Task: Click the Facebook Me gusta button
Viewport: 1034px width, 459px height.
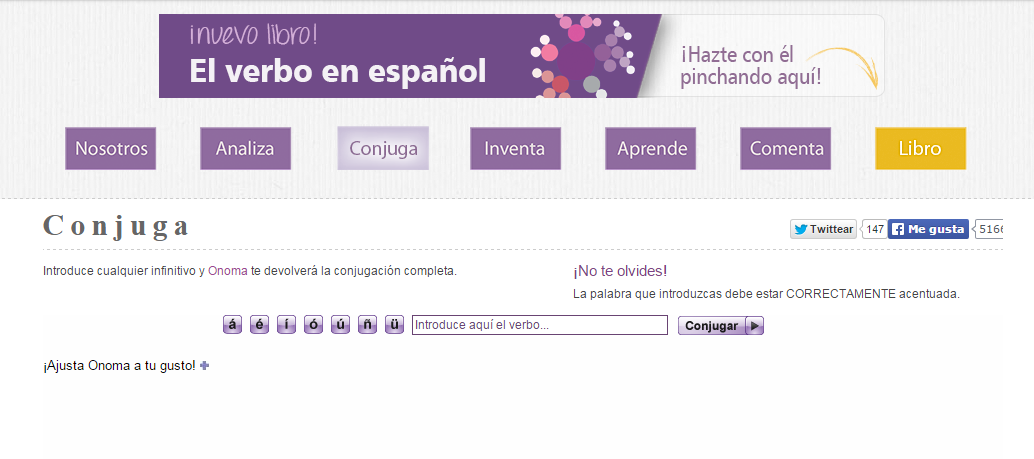Action: coord(928,230)
